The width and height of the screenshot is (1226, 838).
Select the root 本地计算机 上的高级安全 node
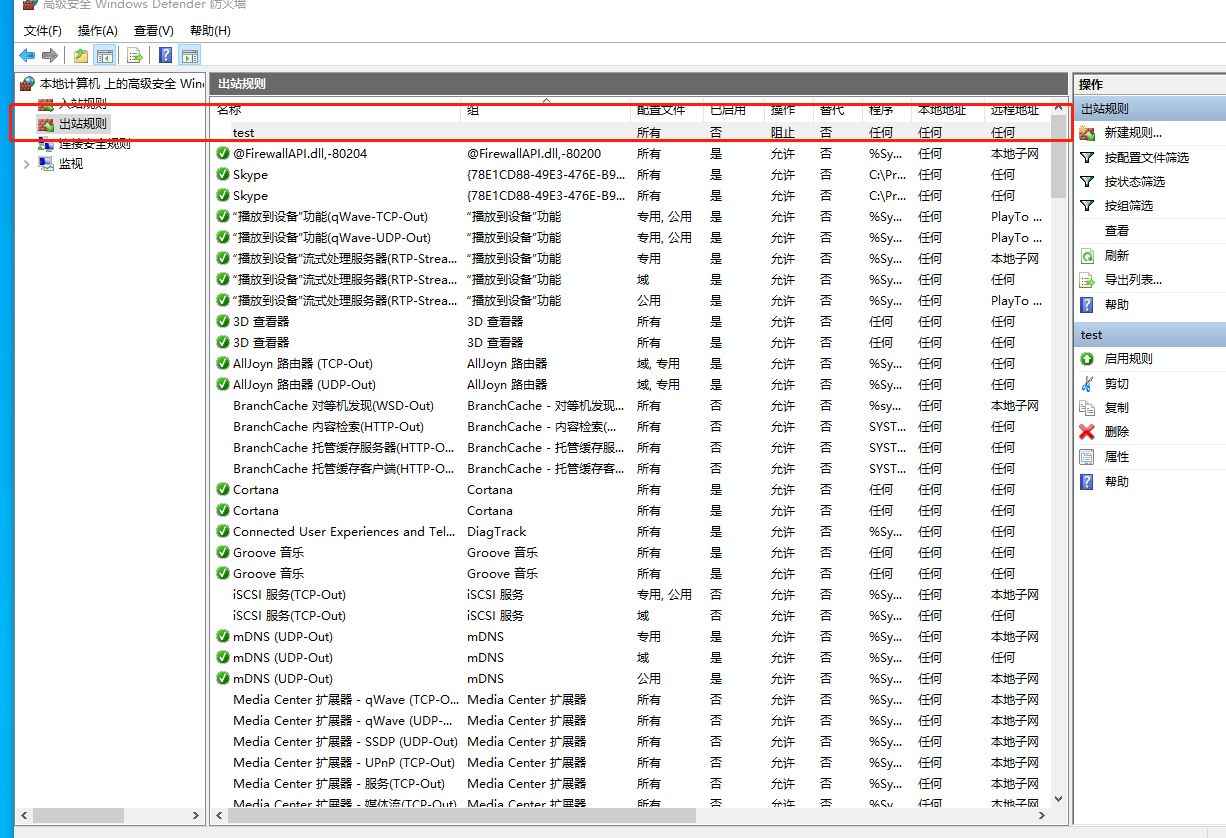[122, 84]
